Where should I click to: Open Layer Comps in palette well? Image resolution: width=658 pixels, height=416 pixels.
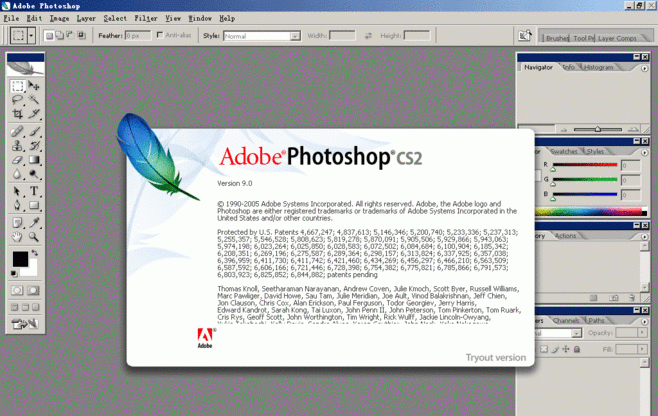pyautogui.click(x=617, y=38)
